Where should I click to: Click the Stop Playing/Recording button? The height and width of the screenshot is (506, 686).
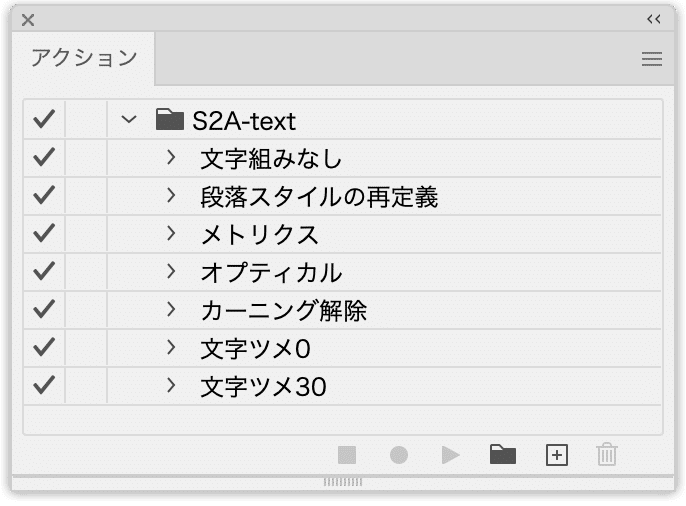(x=347, y=455)
